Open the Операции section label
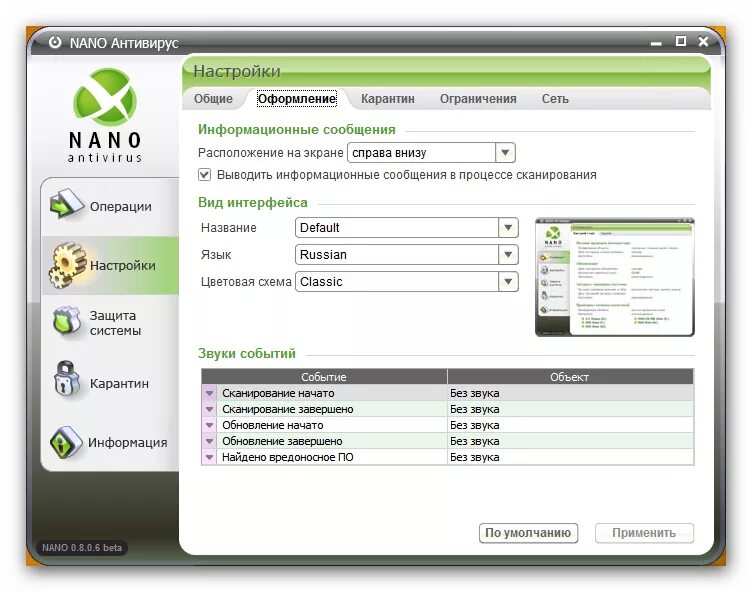Viewport: 752px width, 592px height. [x=121, y=207]
